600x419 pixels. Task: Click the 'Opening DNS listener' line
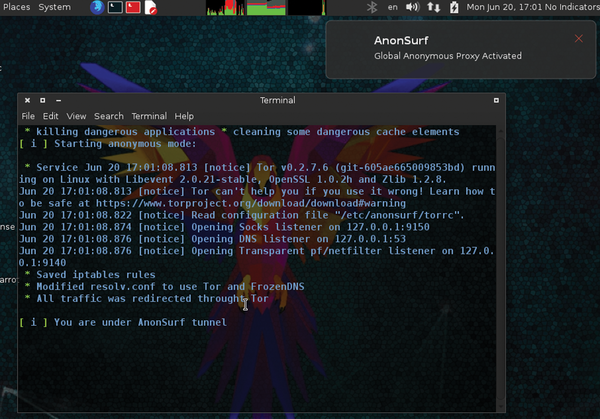212,239
